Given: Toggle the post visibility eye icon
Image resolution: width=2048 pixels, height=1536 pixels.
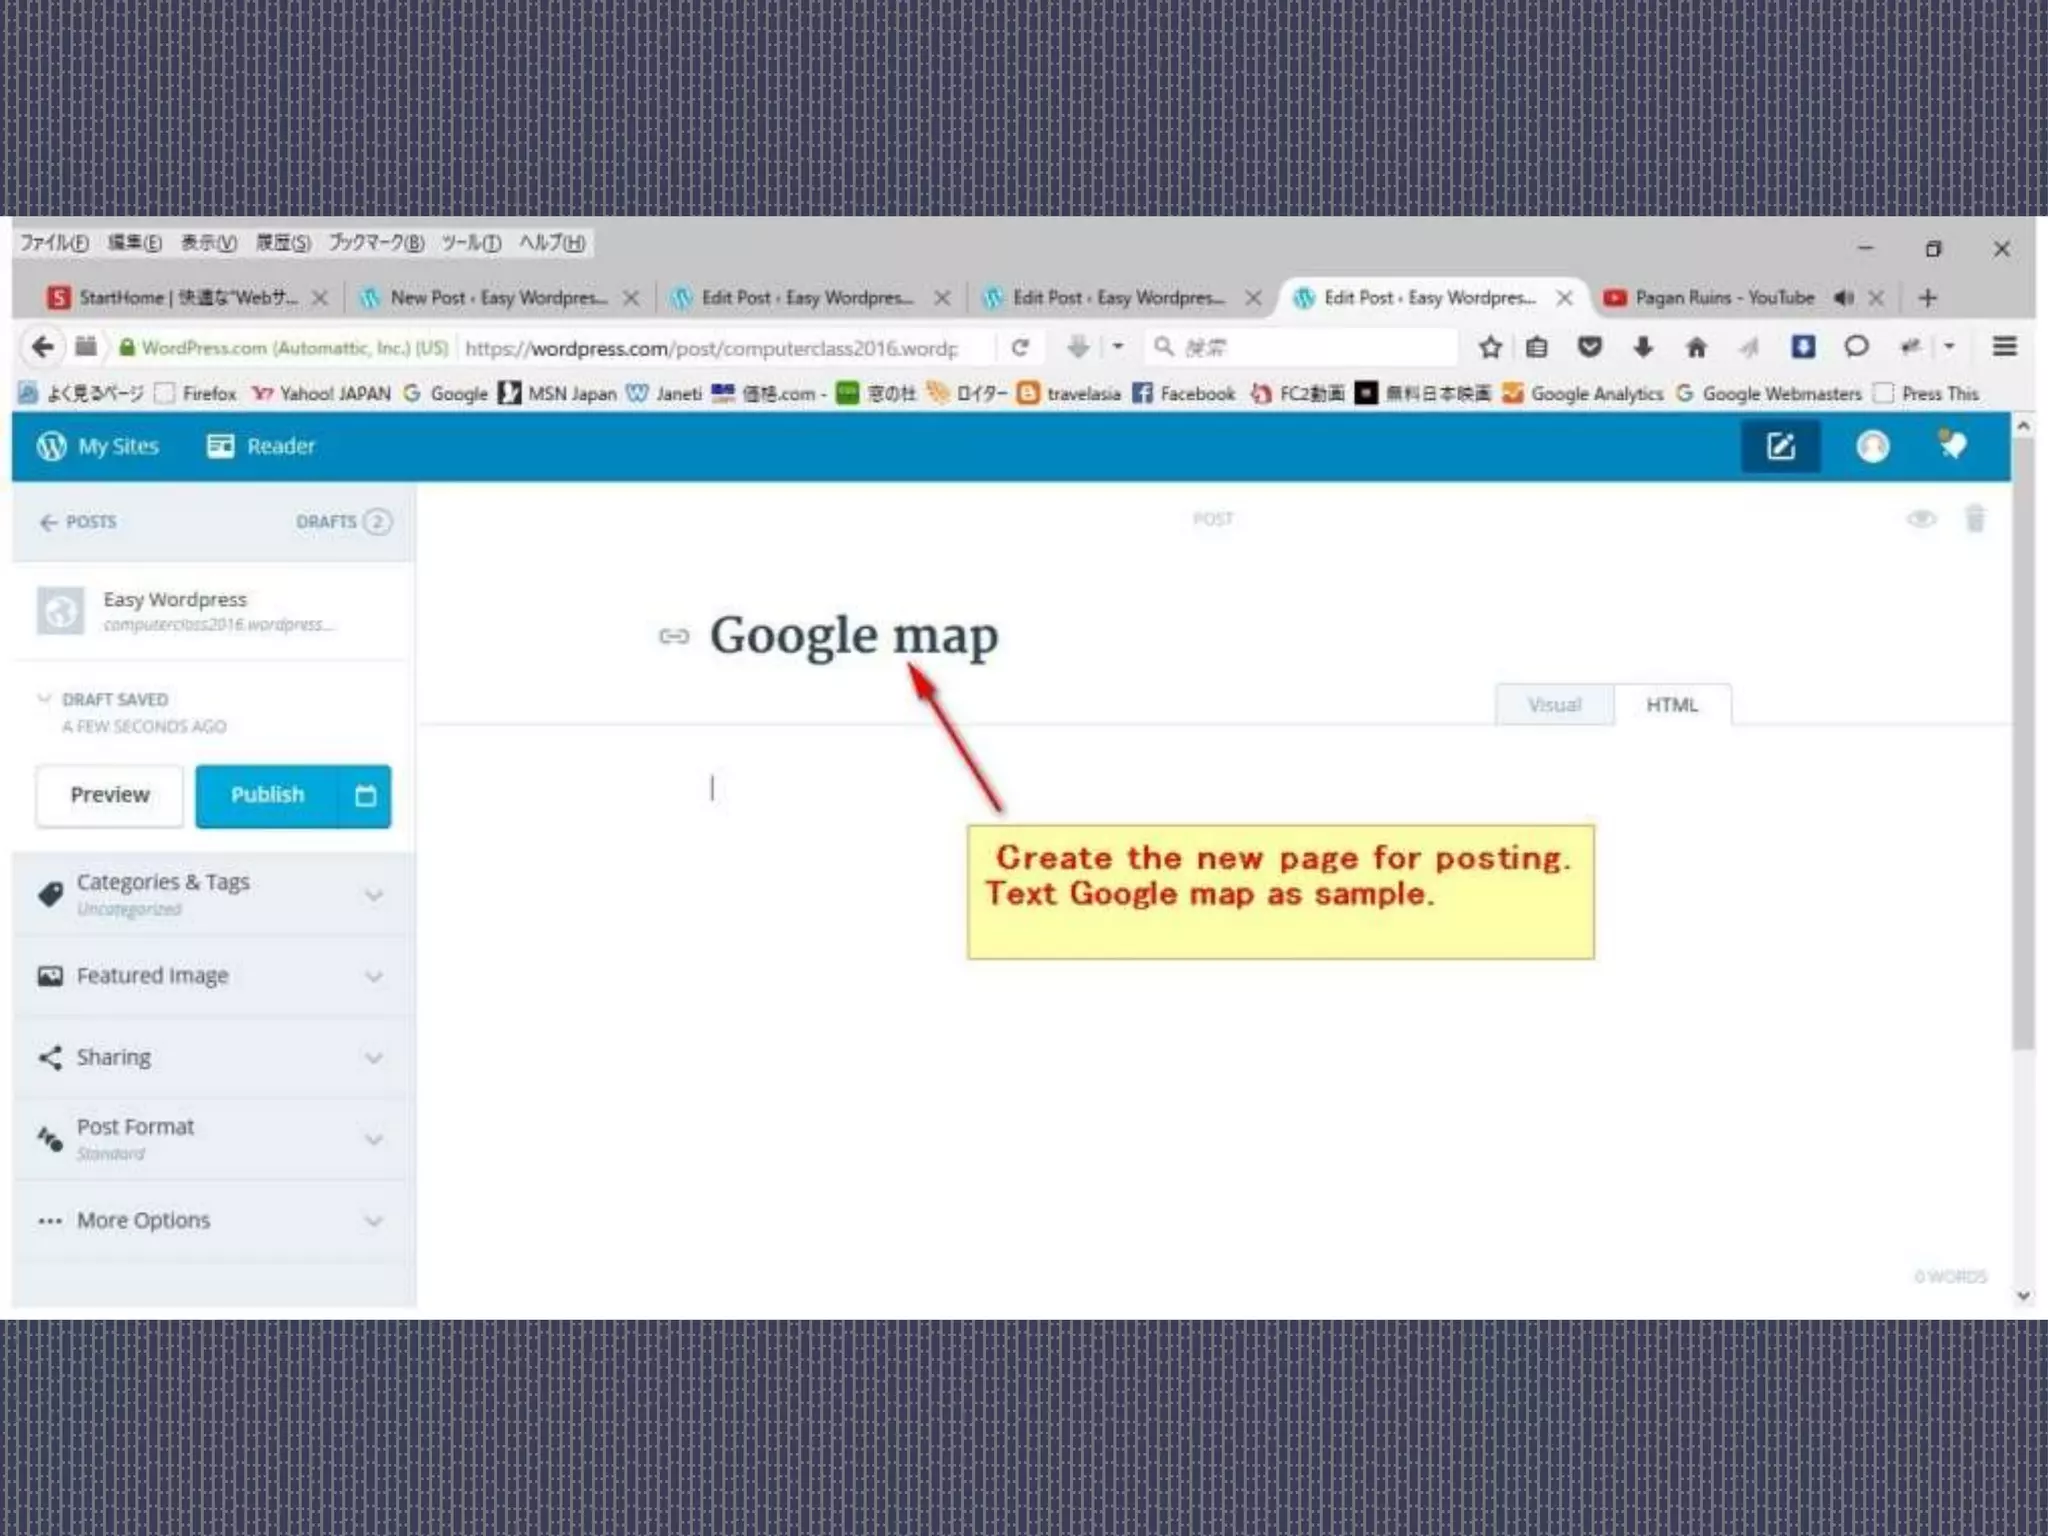Looking at the screenshot, I should (1921, 519).
